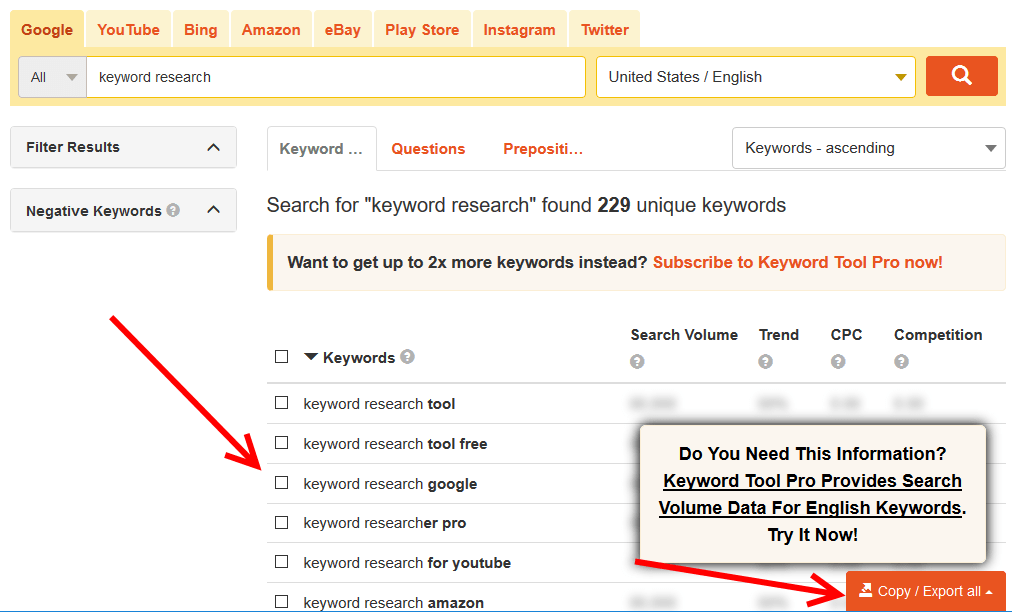Click the 'keyword researcher pro' keyword text

pyautogui.click(x=385, y=523)
